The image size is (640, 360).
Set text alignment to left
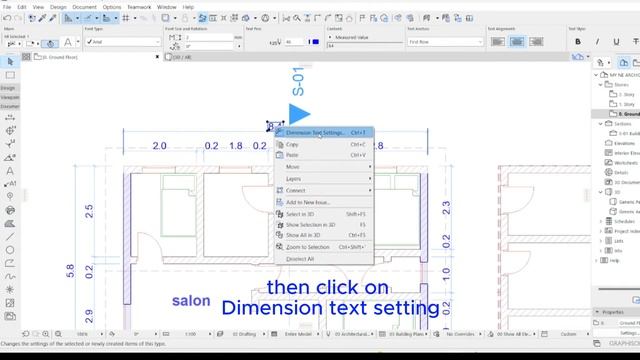(498, 42)
